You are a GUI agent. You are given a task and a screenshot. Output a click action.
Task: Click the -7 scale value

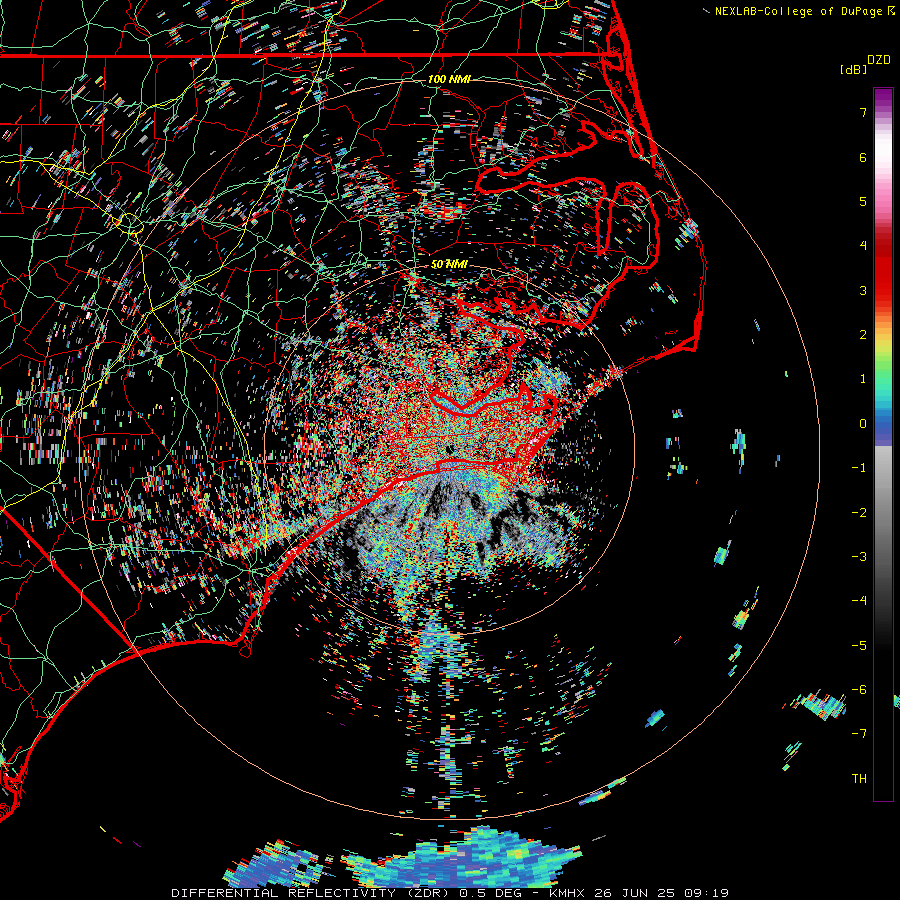859,734
